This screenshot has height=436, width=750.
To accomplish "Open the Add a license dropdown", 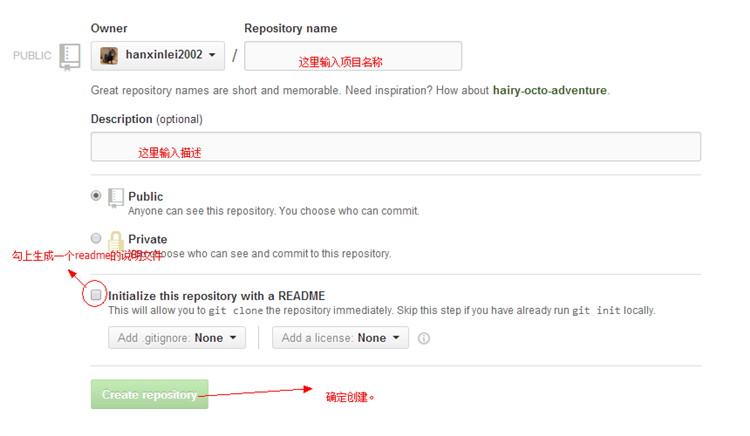I will 341,338.
